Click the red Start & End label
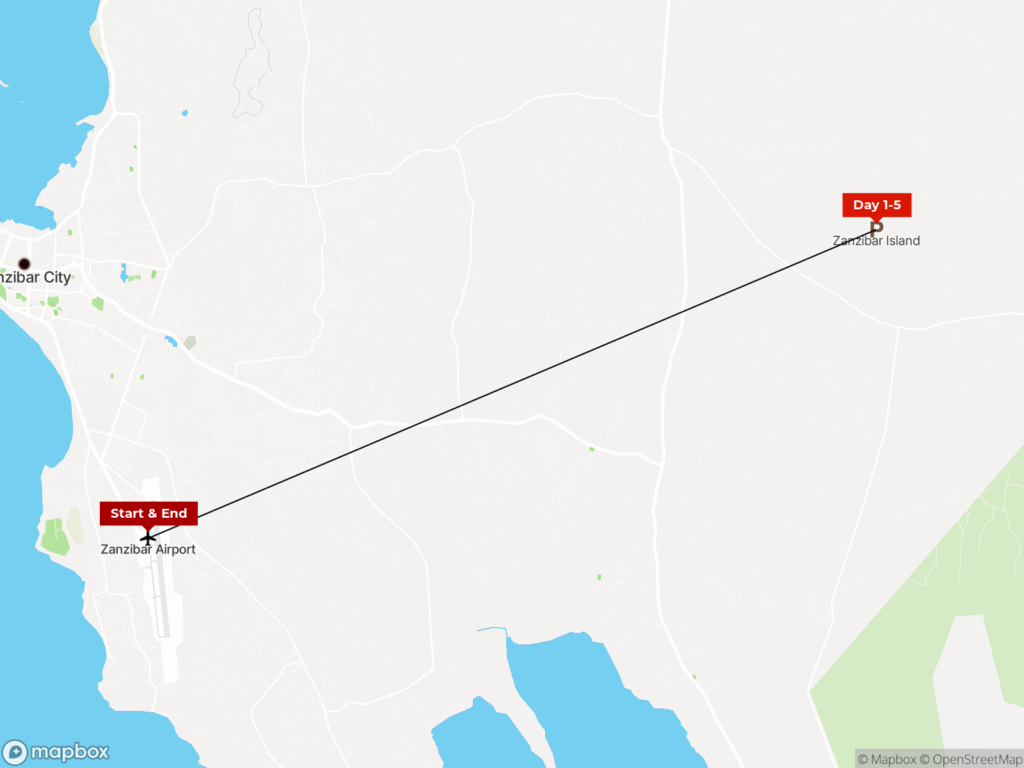The width and height of the screenshot is (1024, 768). pos(149,513)
